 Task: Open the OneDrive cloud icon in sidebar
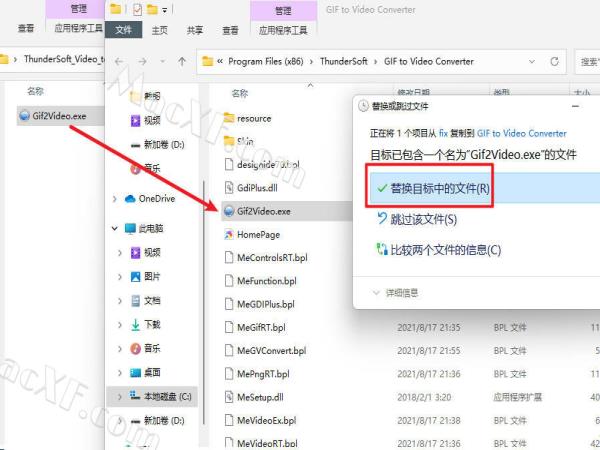[130, 198]
